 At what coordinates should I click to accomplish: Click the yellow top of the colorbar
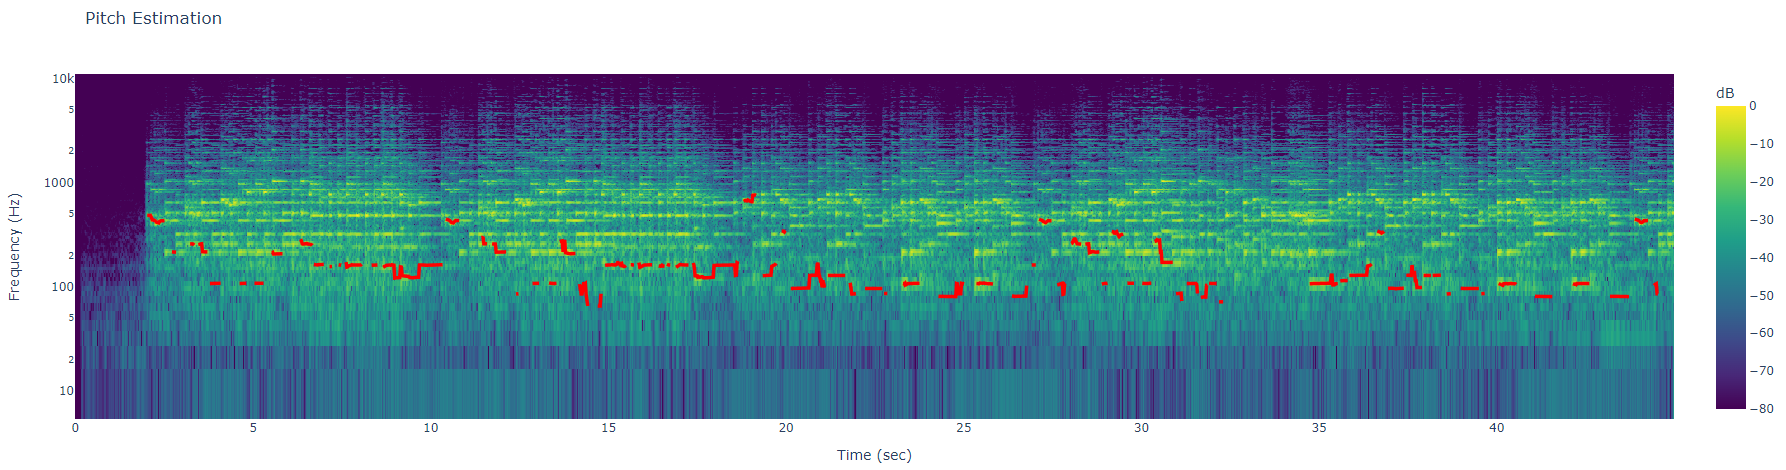pos(1730,110)
